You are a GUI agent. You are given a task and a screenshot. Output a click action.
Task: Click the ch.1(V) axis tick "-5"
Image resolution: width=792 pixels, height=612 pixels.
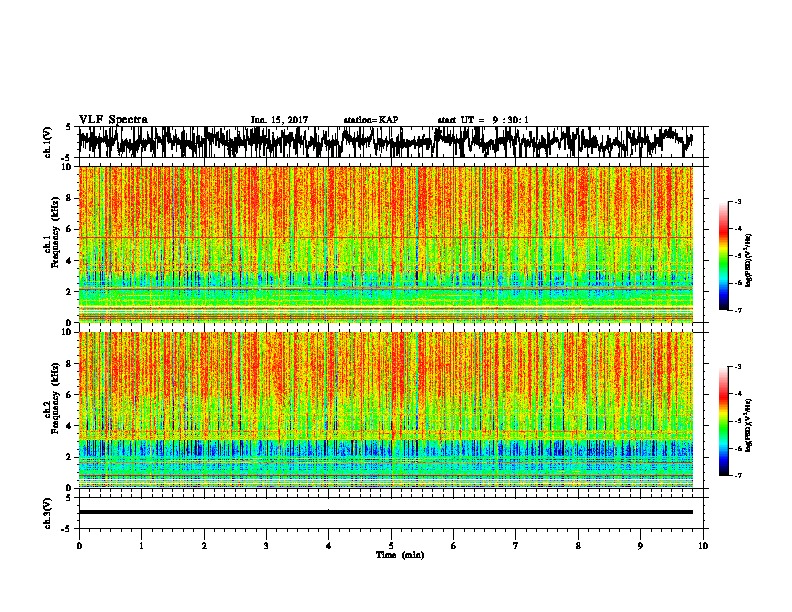pos(66,158)
